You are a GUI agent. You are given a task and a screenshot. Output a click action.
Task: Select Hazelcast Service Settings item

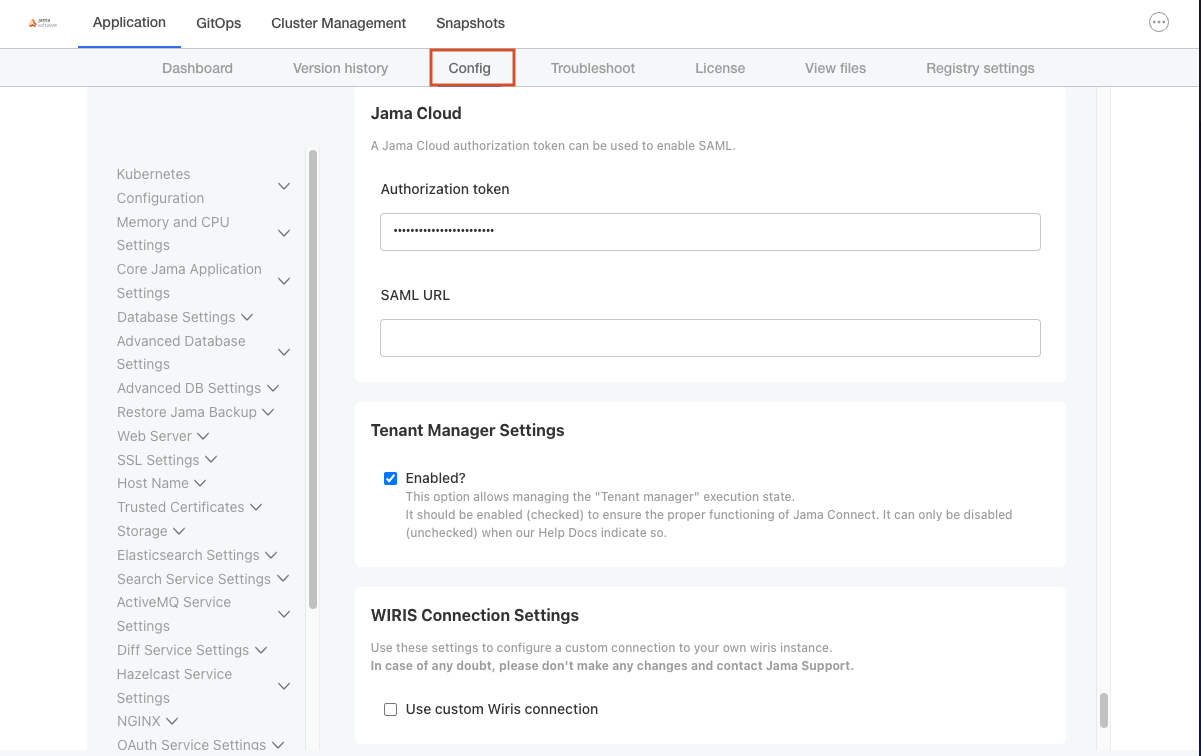[174, 686]
